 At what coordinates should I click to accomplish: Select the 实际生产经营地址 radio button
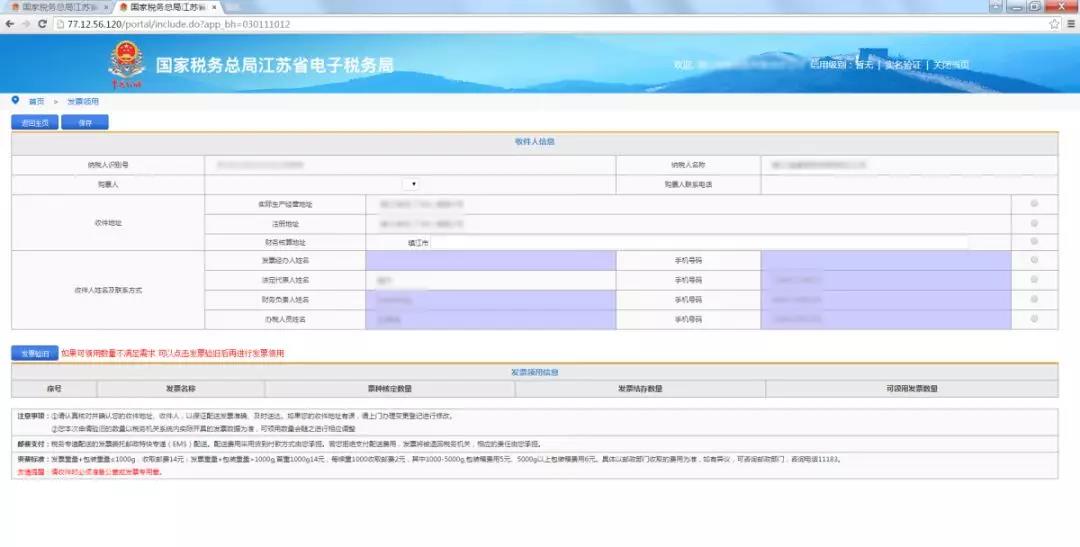(1033, 204)
